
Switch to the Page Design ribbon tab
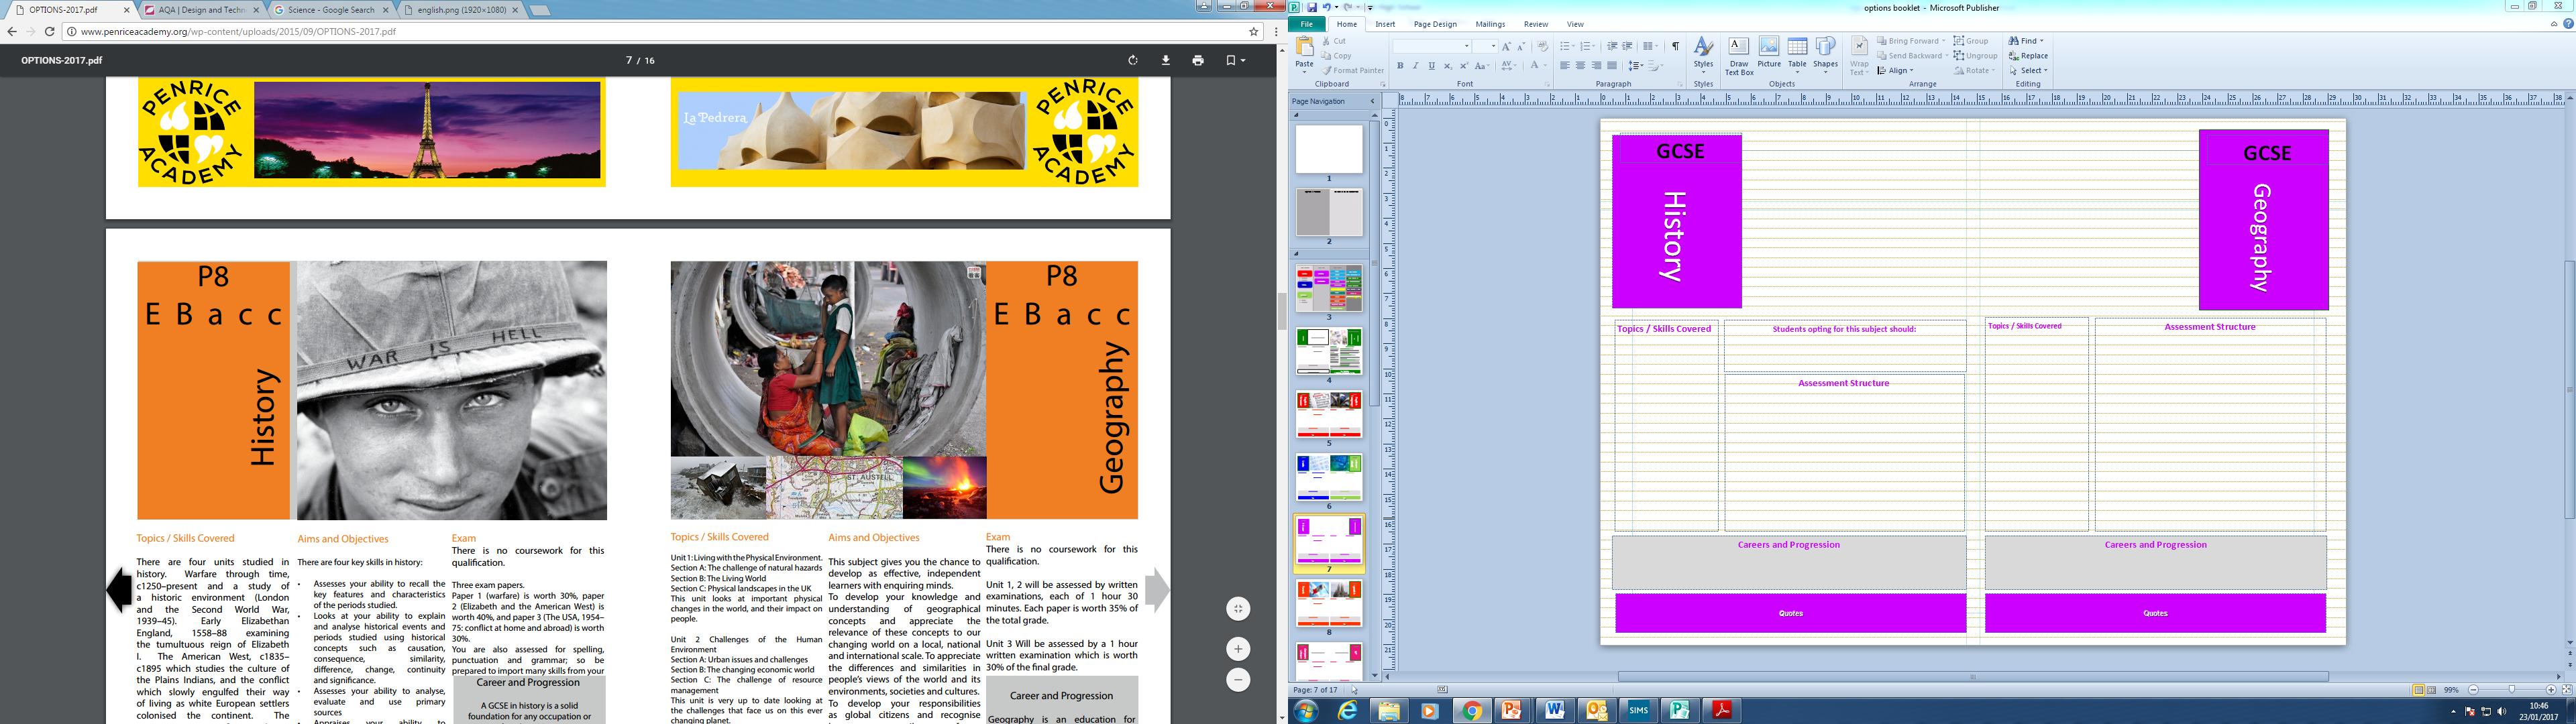(x=1435, y=24)
